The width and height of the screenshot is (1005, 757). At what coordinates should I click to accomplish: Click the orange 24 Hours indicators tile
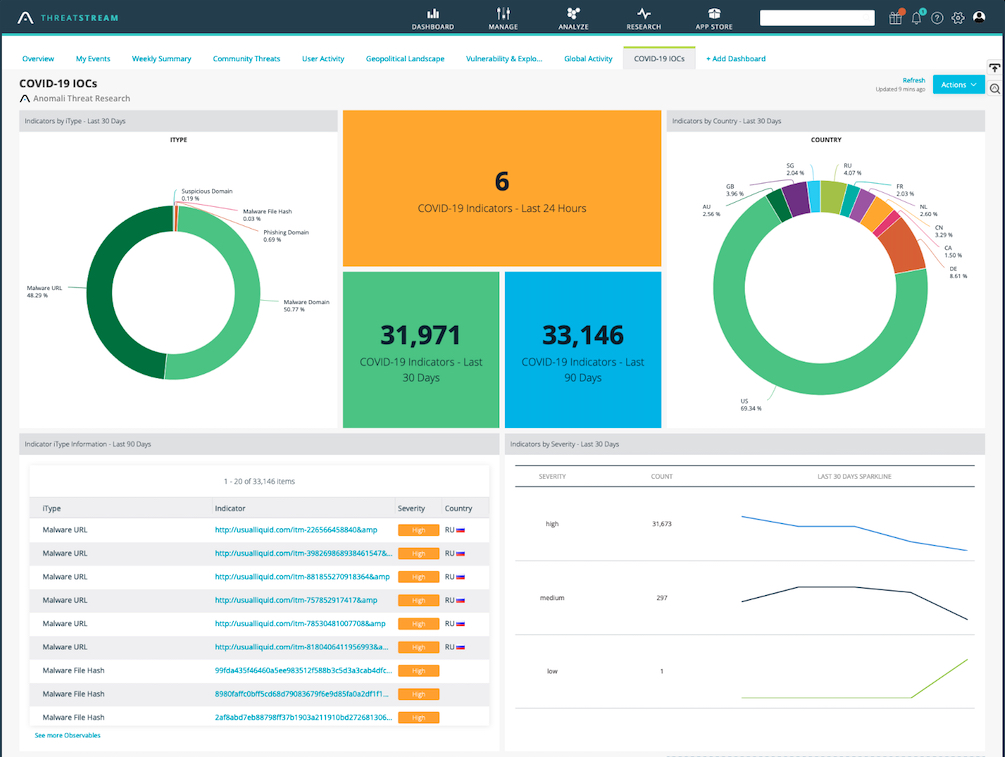501,189
